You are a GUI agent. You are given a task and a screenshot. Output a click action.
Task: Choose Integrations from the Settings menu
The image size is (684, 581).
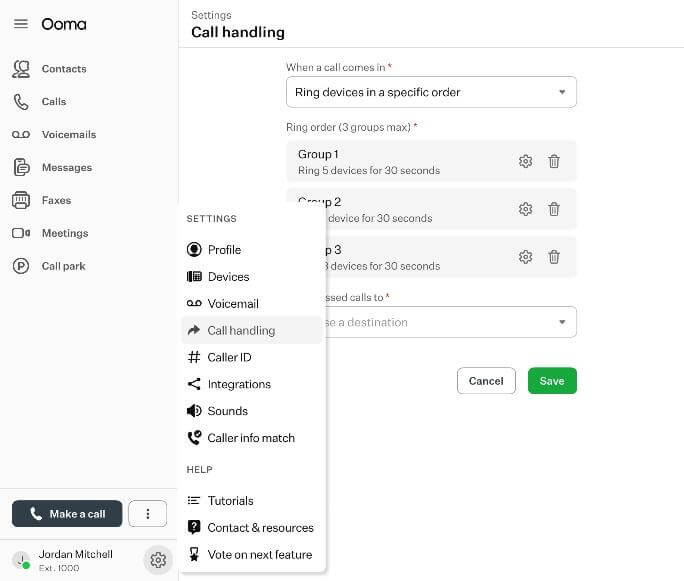(238, 384)
